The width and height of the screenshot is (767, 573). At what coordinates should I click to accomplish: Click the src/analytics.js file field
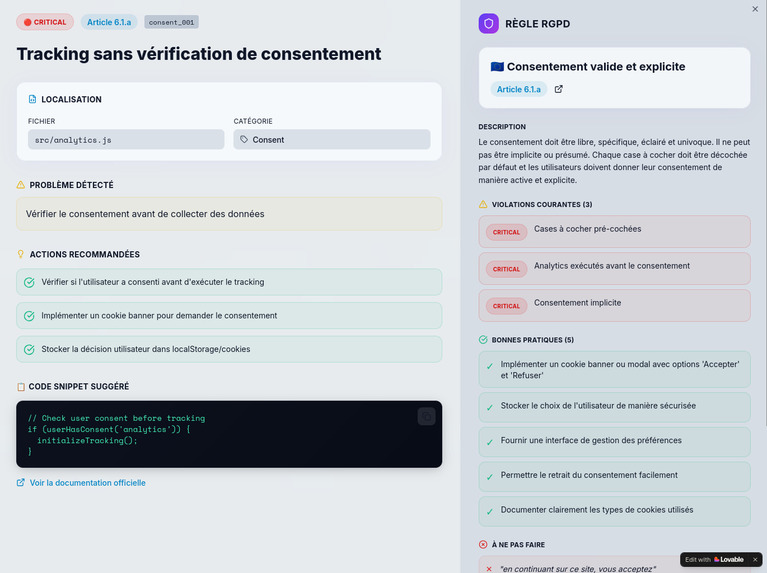point(126,139)
